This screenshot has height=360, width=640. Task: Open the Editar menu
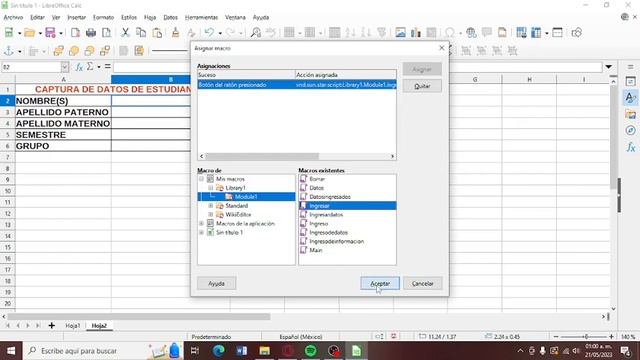click(x=37, y=17)
